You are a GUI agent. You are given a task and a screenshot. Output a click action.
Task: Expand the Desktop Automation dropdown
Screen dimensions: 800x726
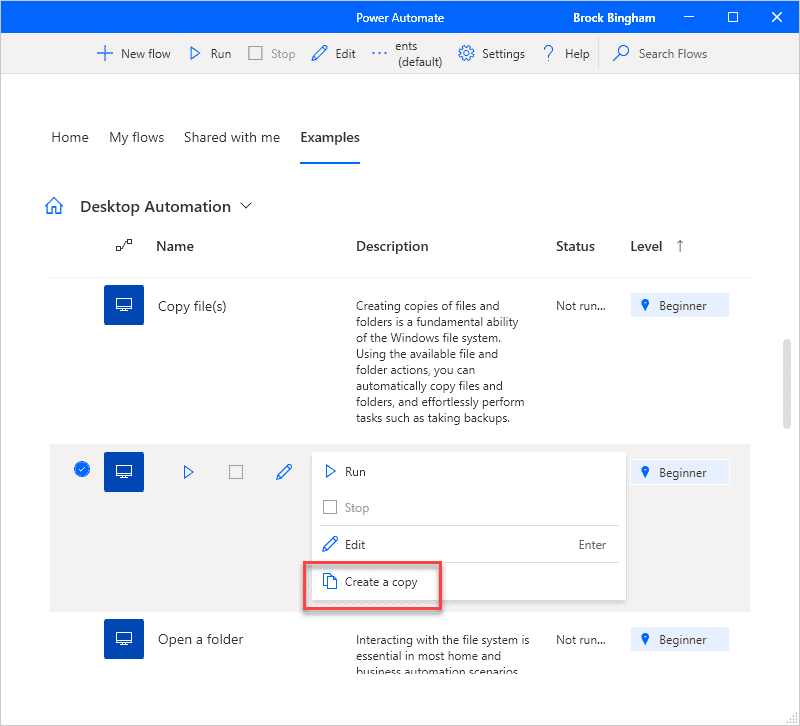click(x=245, y=206)
